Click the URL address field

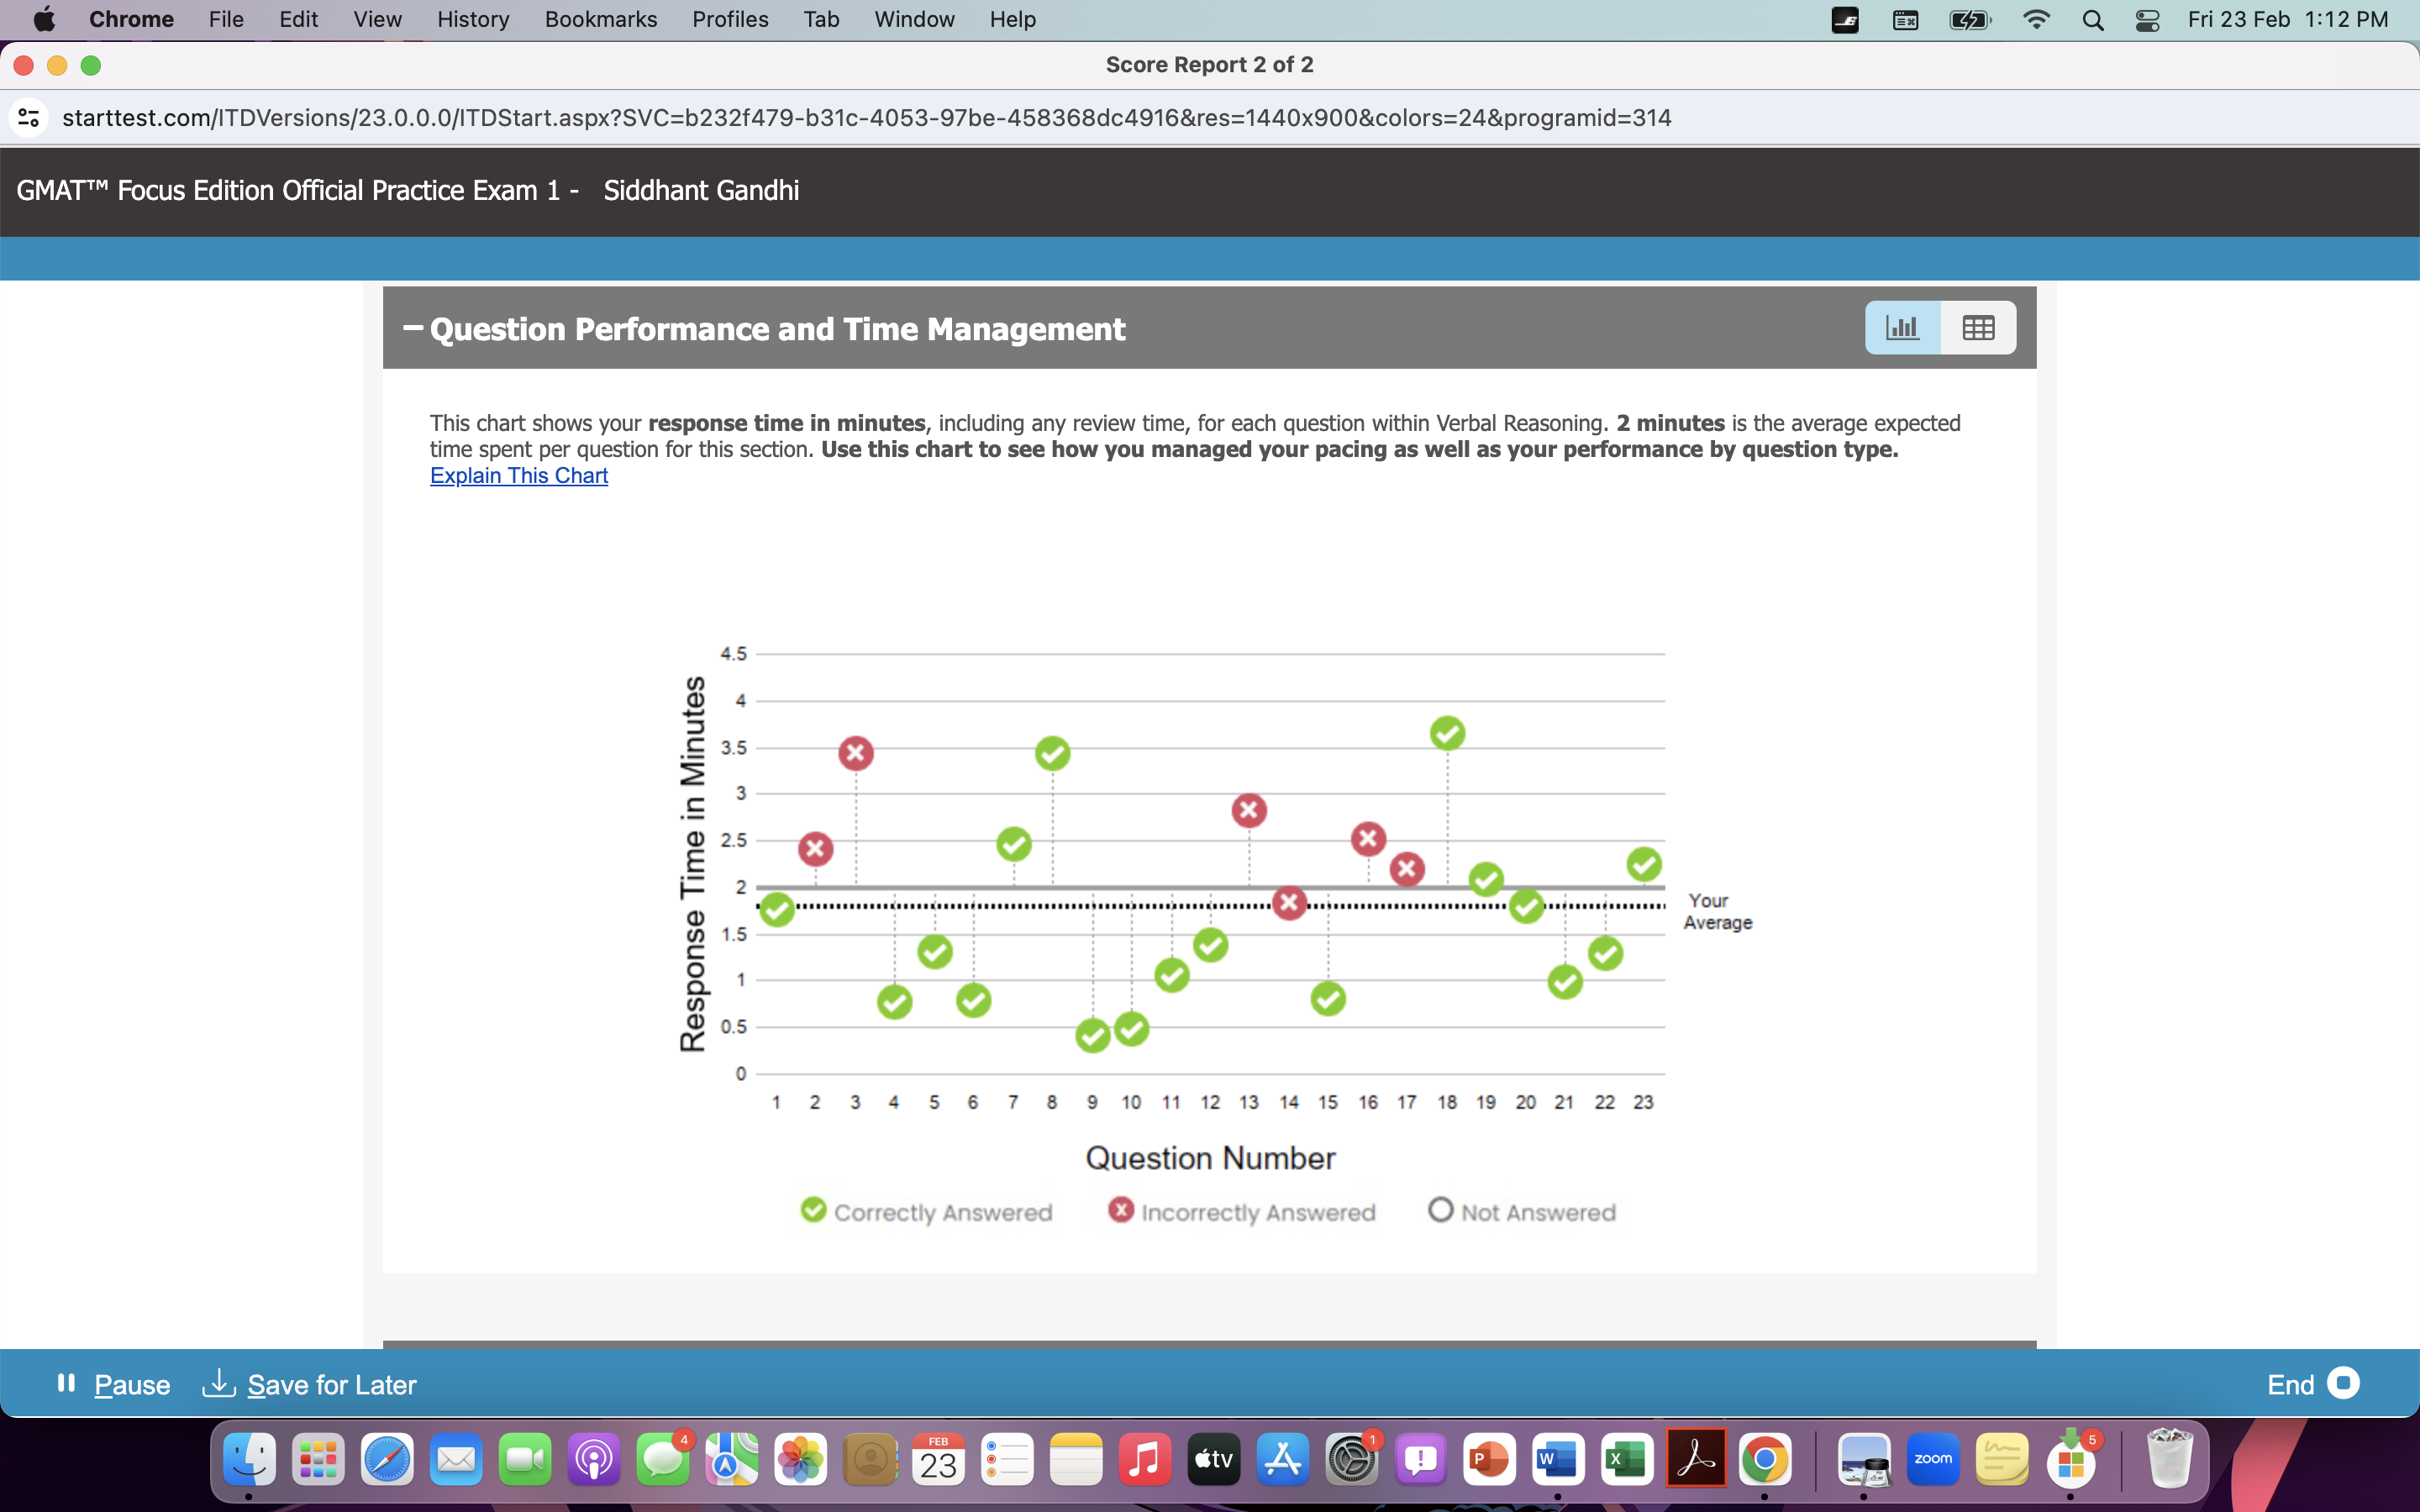coord(866,118)
